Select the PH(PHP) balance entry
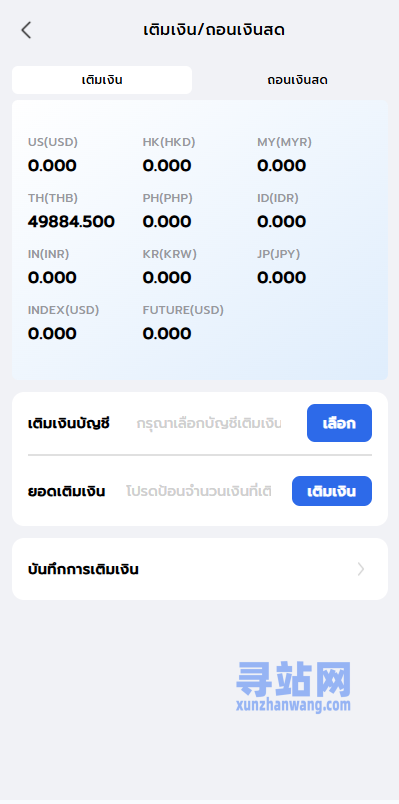 [x=168, y=211]
